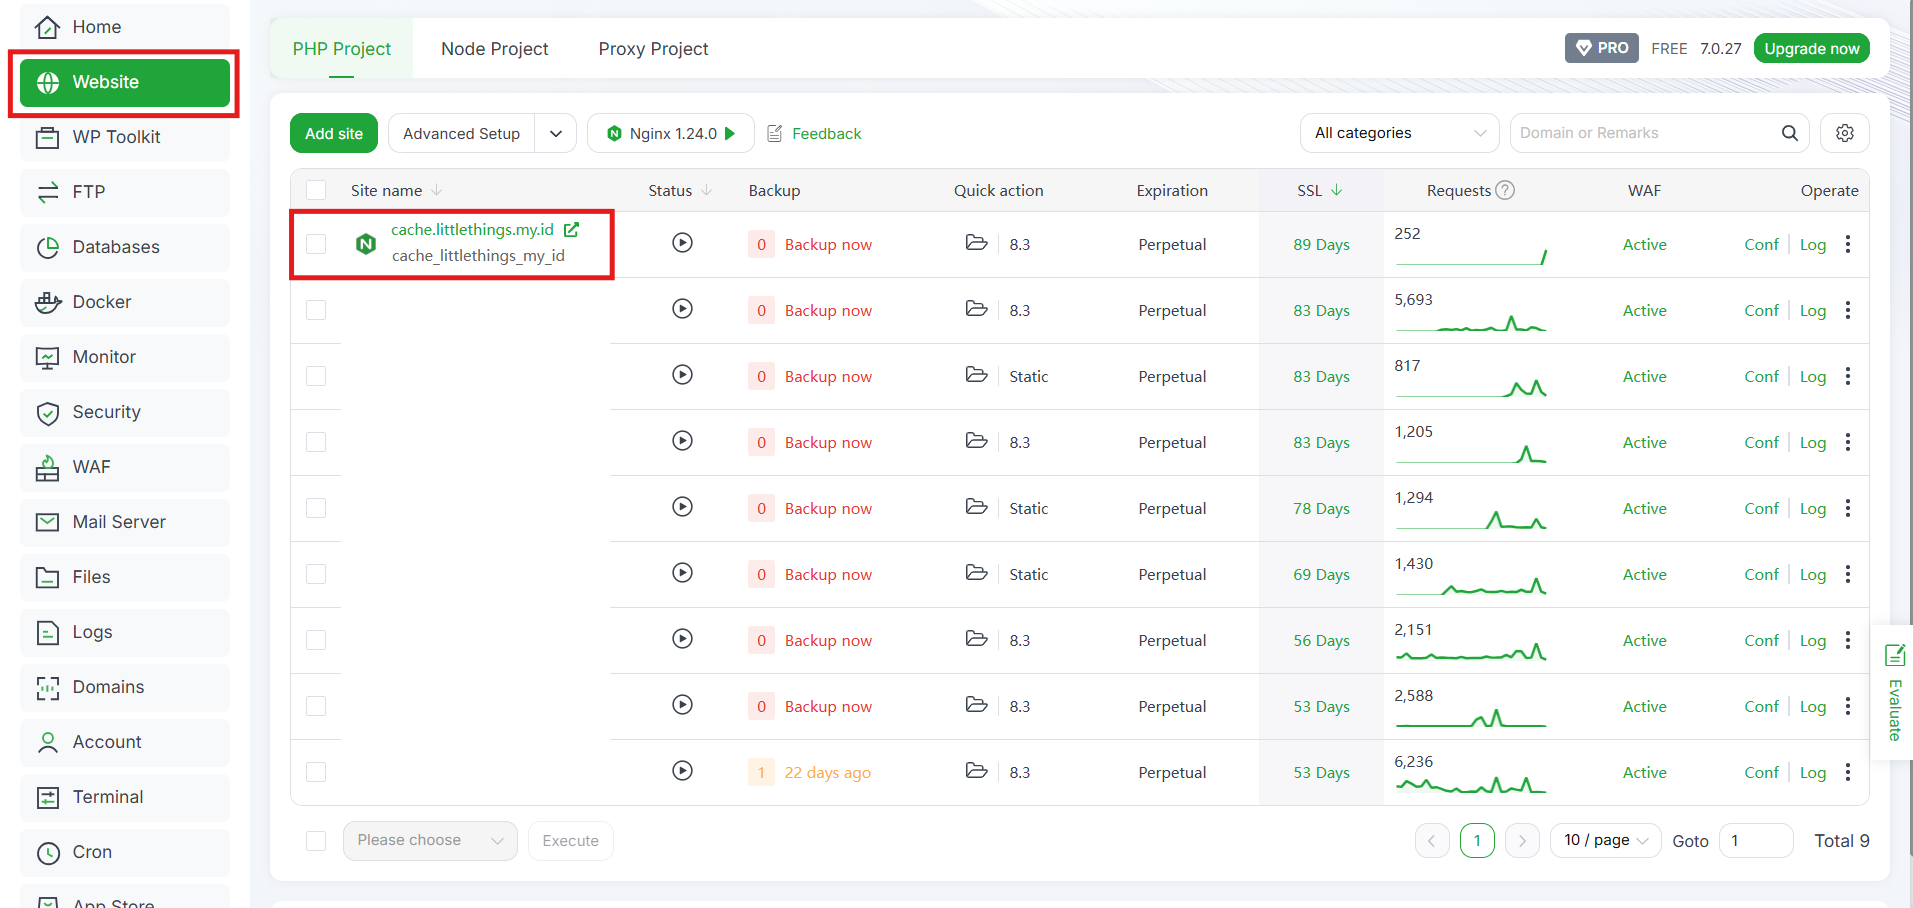Image resolution: width=1913 pixels, height=908 pixels.
Task: Click the Upgrade now button
Action: (1812, 49)
